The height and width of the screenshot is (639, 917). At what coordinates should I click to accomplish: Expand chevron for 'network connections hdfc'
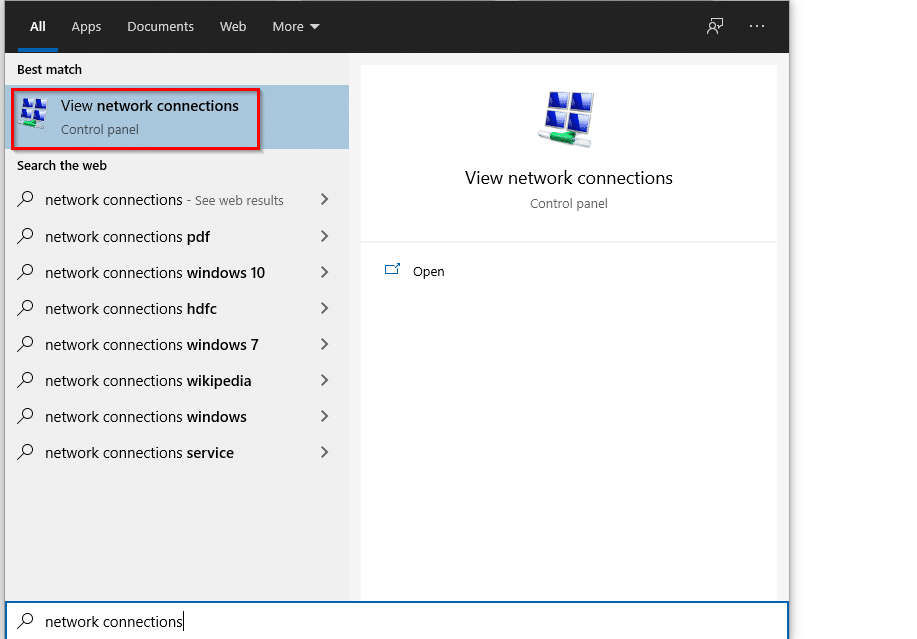pos(325,308)
